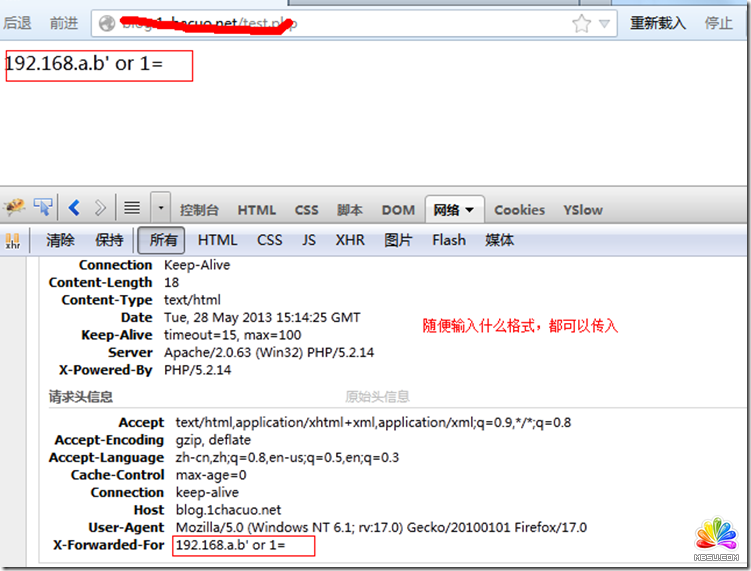Viewport: 751px width, 571px height.
Task: Open the Cookies tab
Action: click(x=519, y=210)
